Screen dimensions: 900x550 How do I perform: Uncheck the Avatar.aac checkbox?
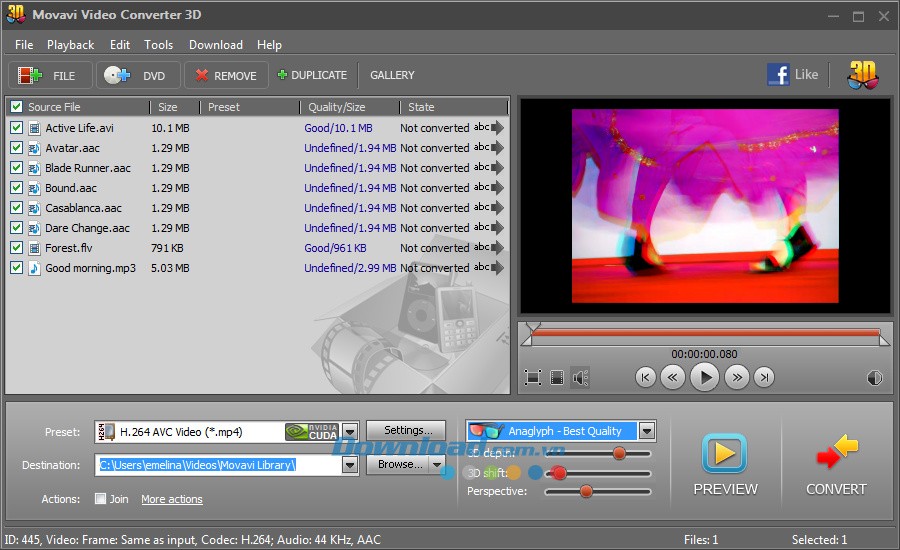(17, 148)
